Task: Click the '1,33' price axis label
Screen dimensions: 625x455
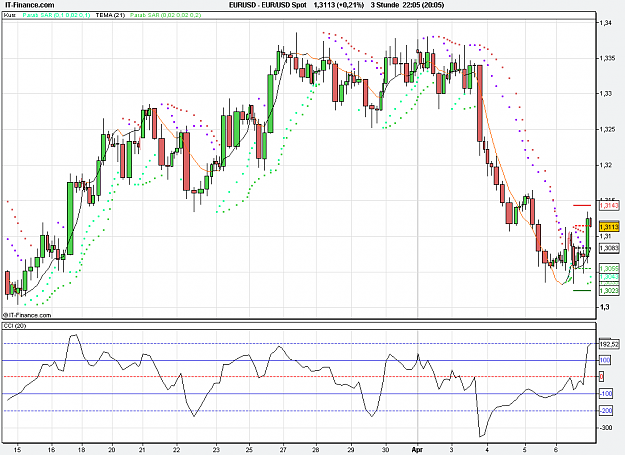Action: tap(605, 94)
